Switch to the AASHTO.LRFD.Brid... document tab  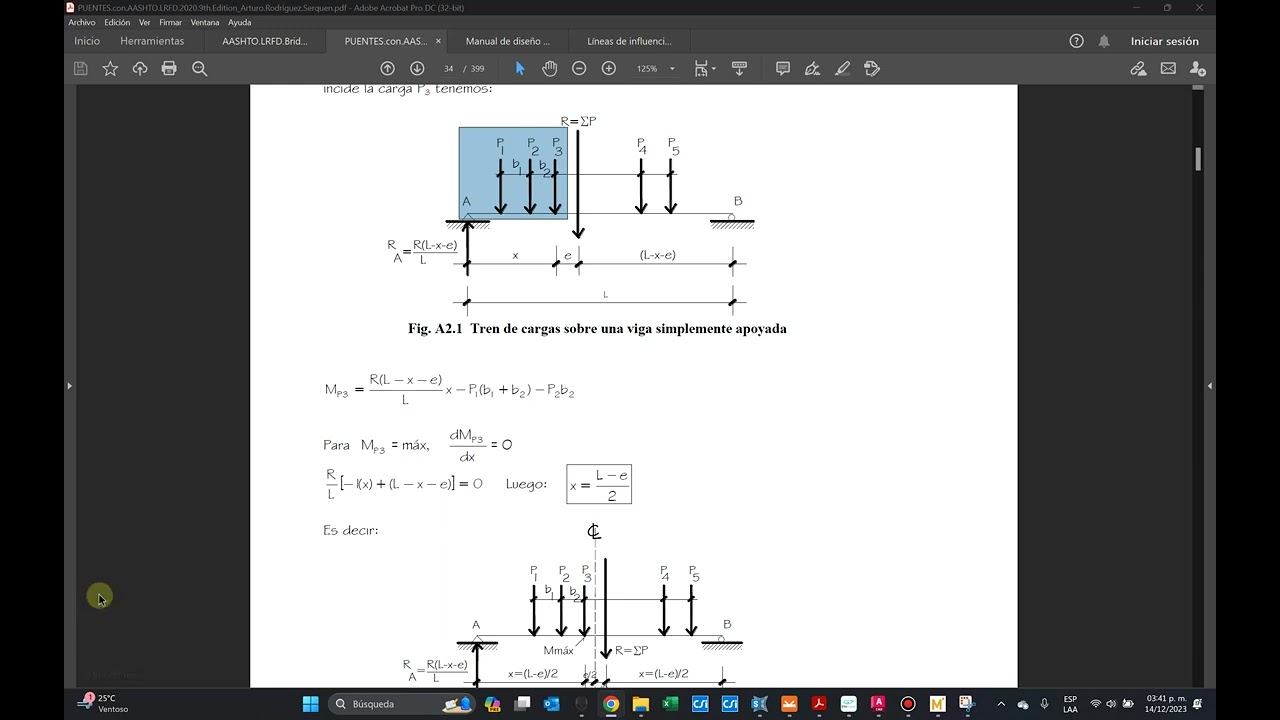[x=265, y=41]
